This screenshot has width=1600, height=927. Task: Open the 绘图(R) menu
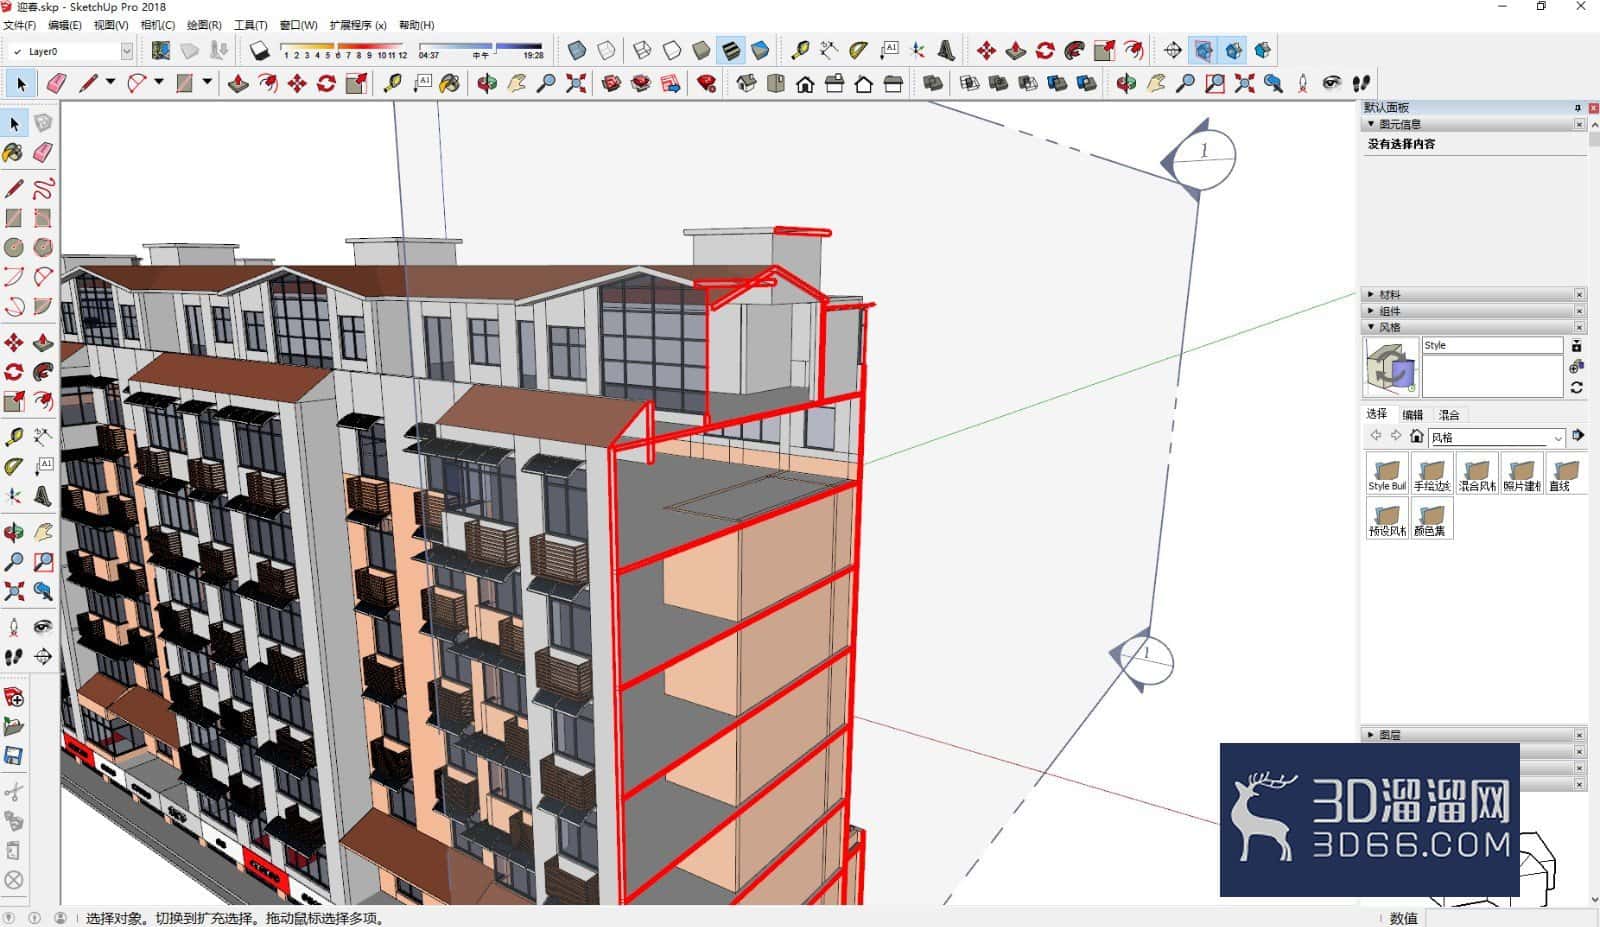pos(204,25)
